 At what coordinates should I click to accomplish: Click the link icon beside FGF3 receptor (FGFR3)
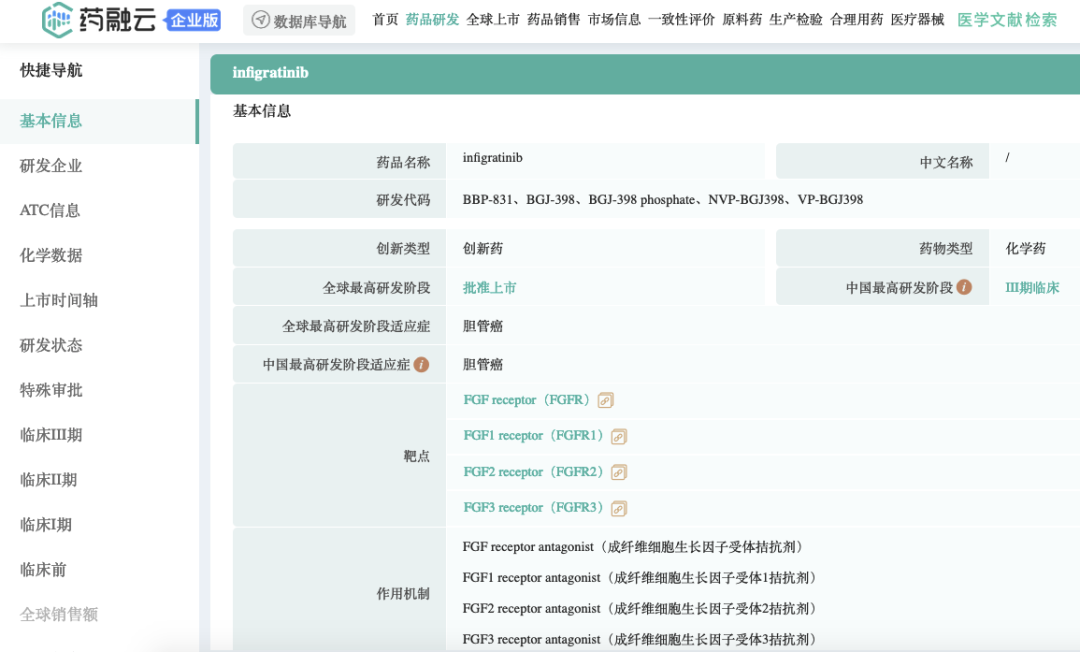tap(618, 508)
